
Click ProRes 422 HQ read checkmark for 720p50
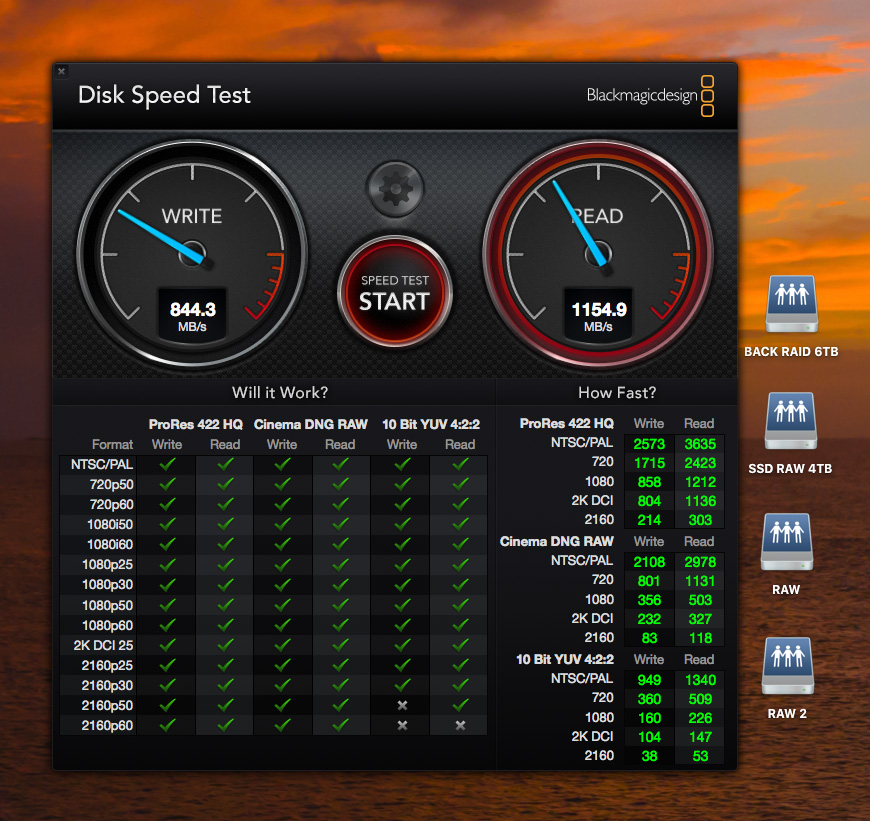point(225,484)
